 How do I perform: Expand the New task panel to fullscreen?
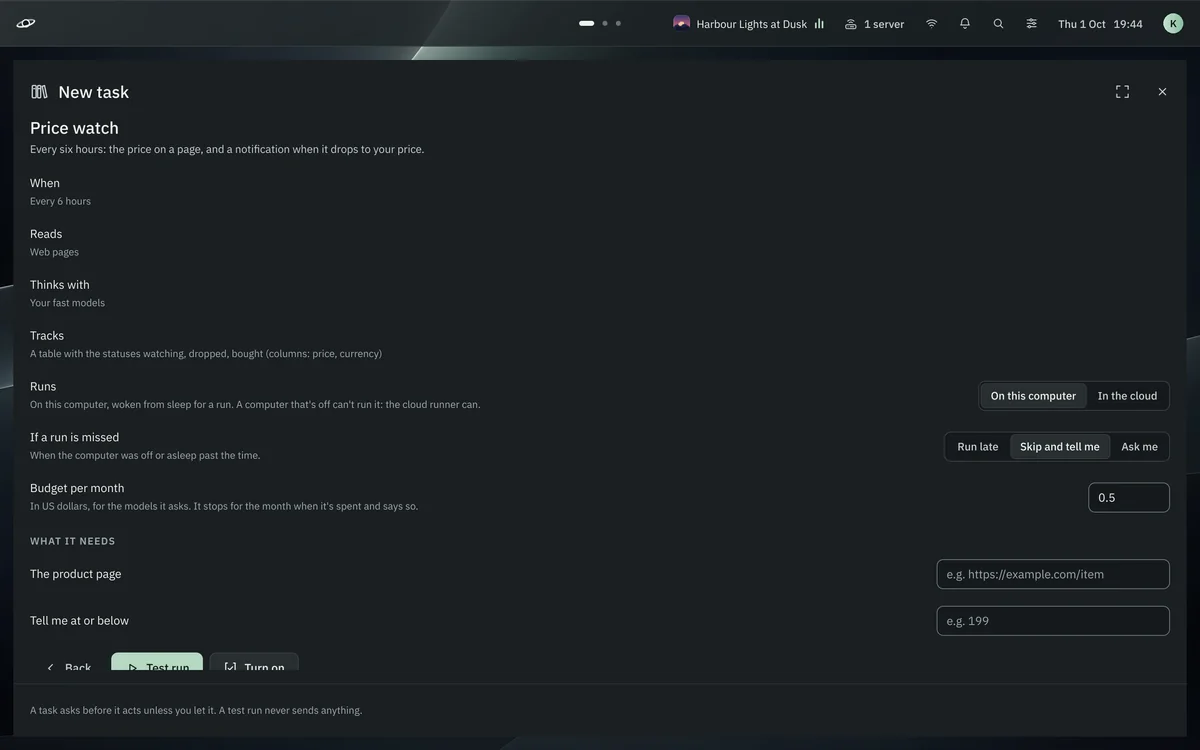click(x=1122, y=92)
